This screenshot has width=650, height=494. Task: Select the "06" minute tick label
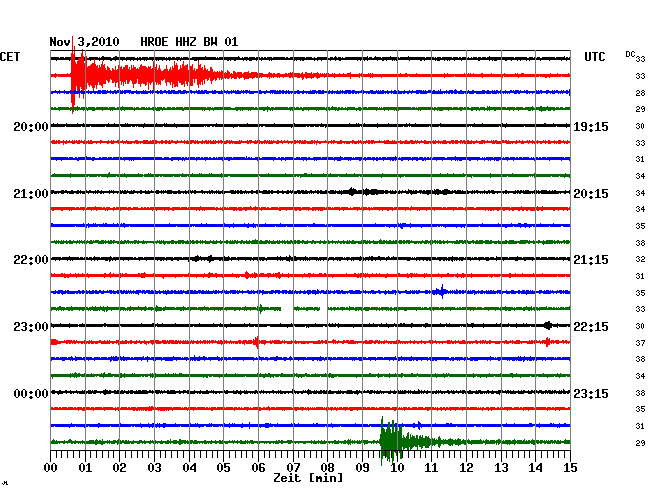258,468
